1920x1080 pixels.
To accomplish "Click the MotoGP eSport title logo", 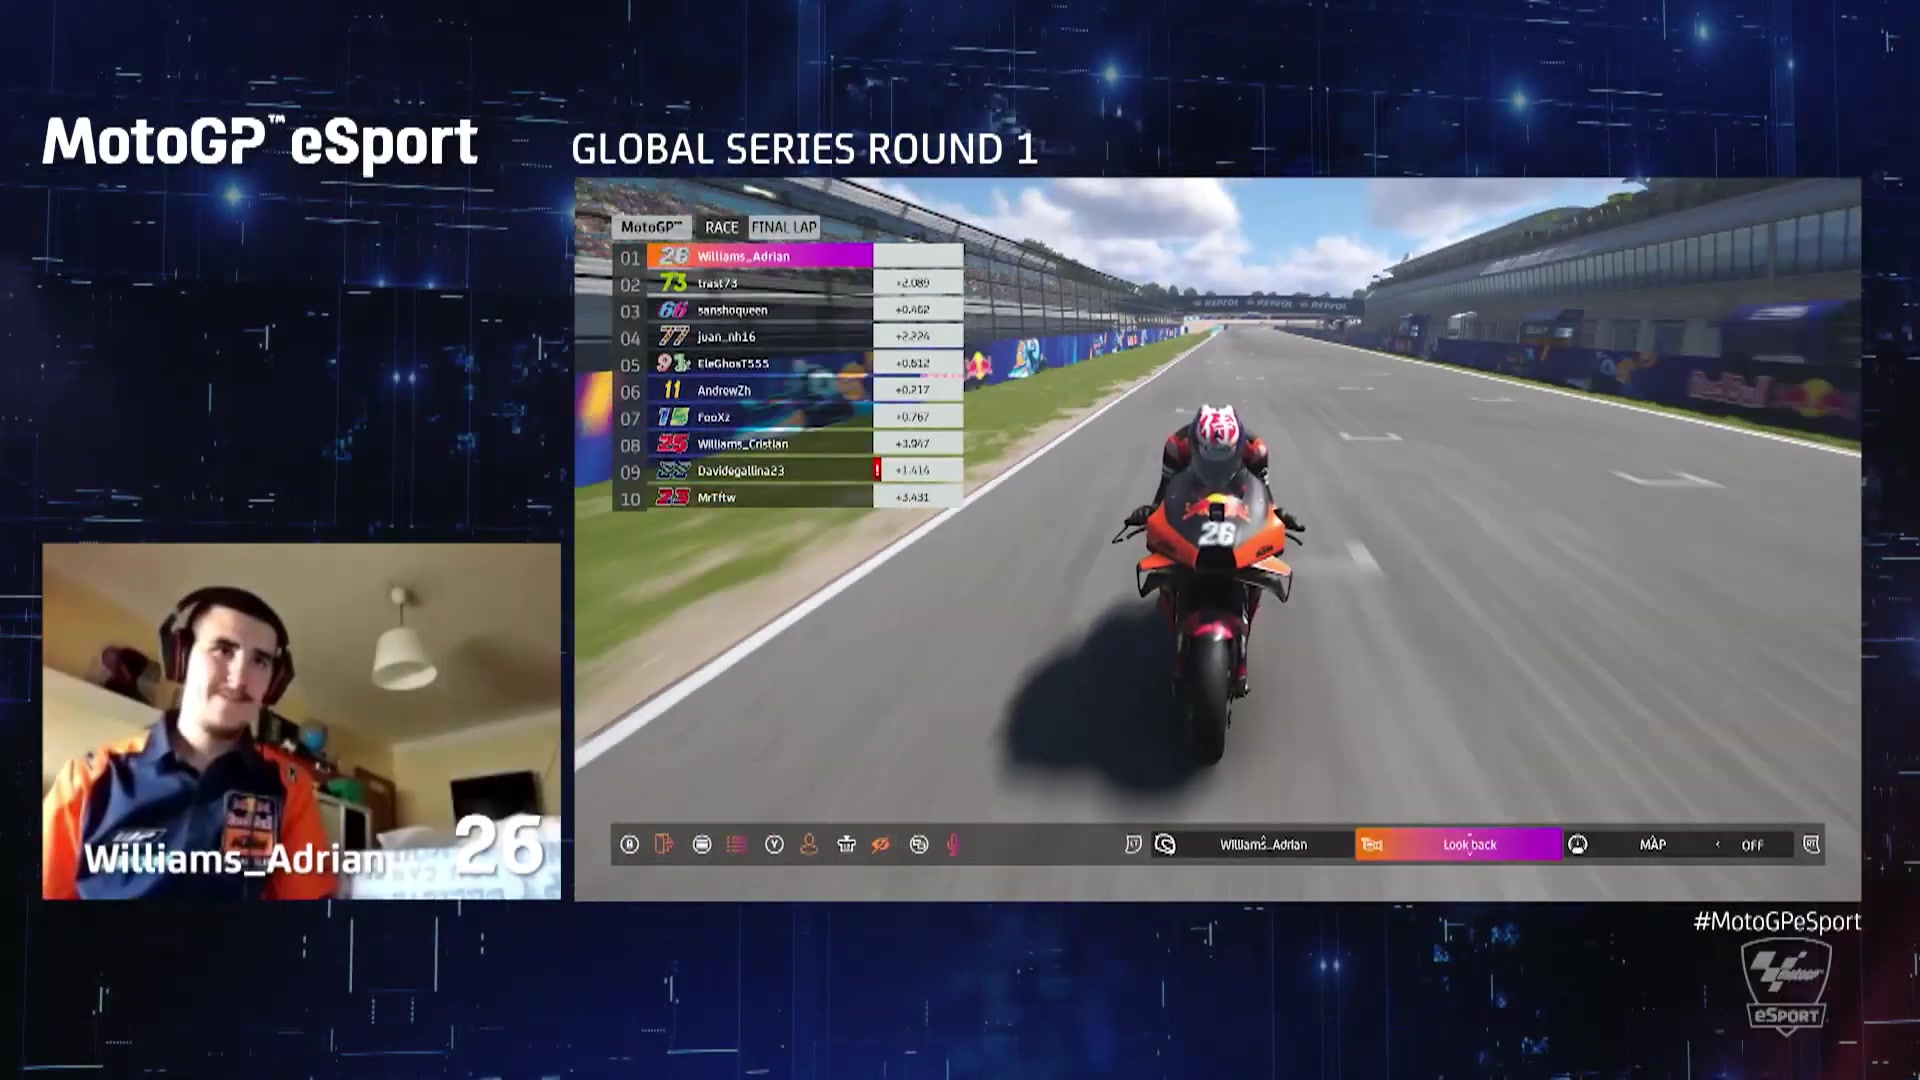I will 260,143.
